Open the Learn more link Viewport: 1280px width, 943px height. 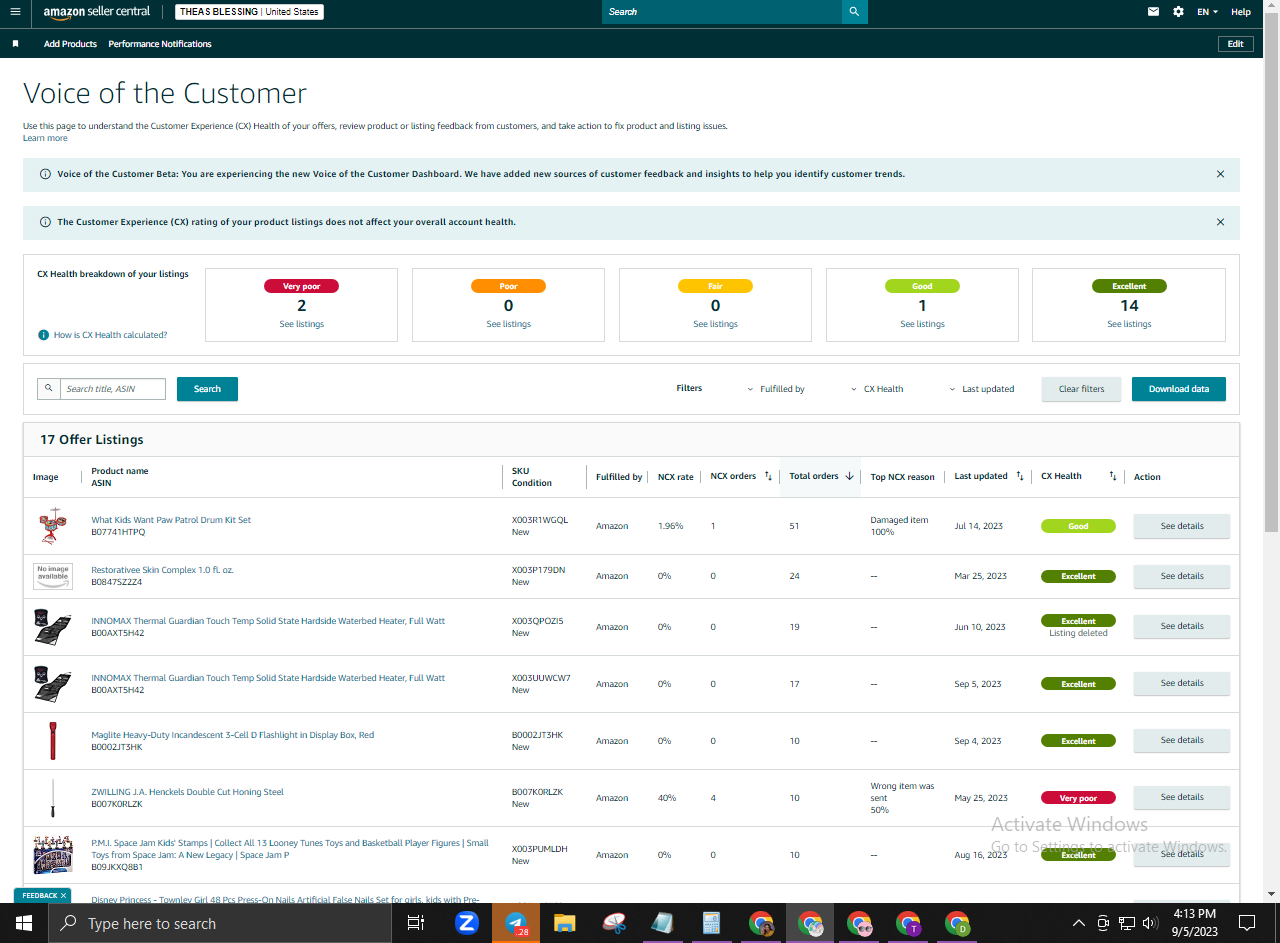[45, 138]
